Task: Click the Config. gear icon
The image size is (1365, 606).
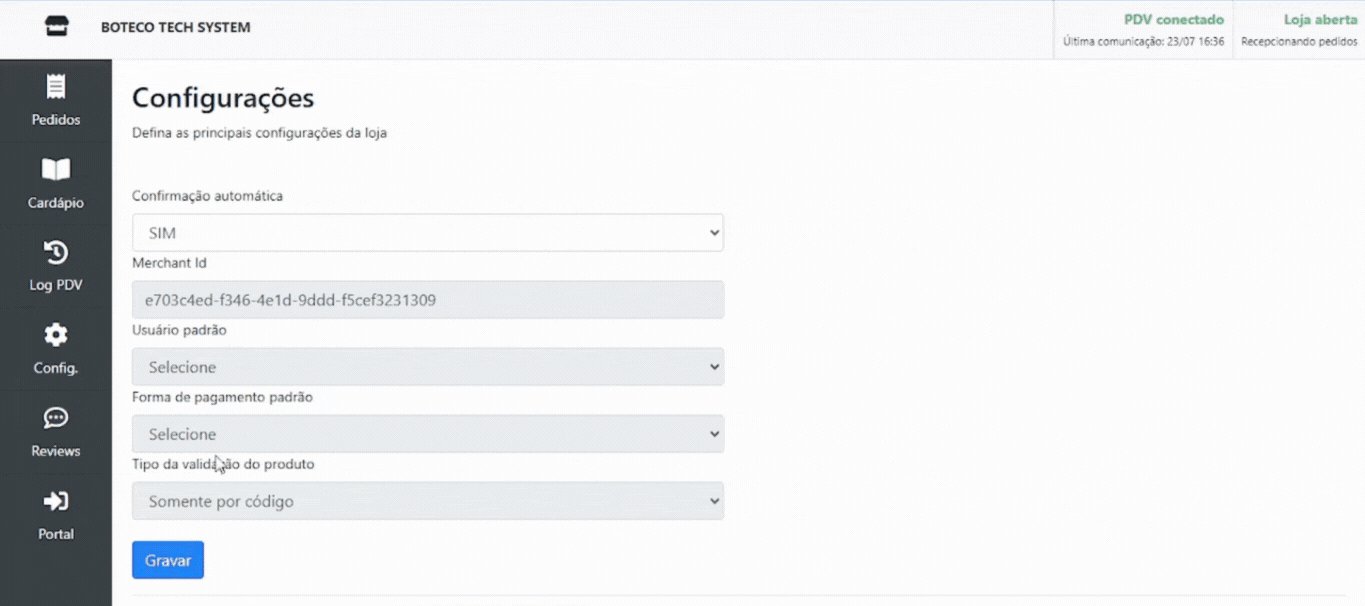Action: [x=56, y=335]
